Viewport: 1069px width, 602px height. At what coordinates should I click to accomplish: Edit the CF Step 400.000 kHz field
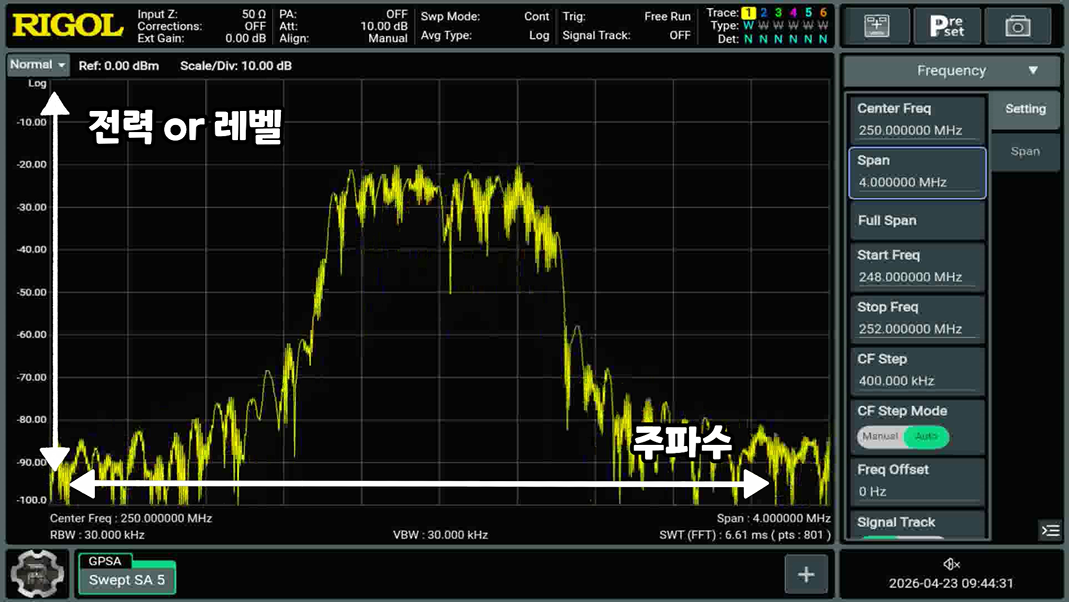(917, 370)
